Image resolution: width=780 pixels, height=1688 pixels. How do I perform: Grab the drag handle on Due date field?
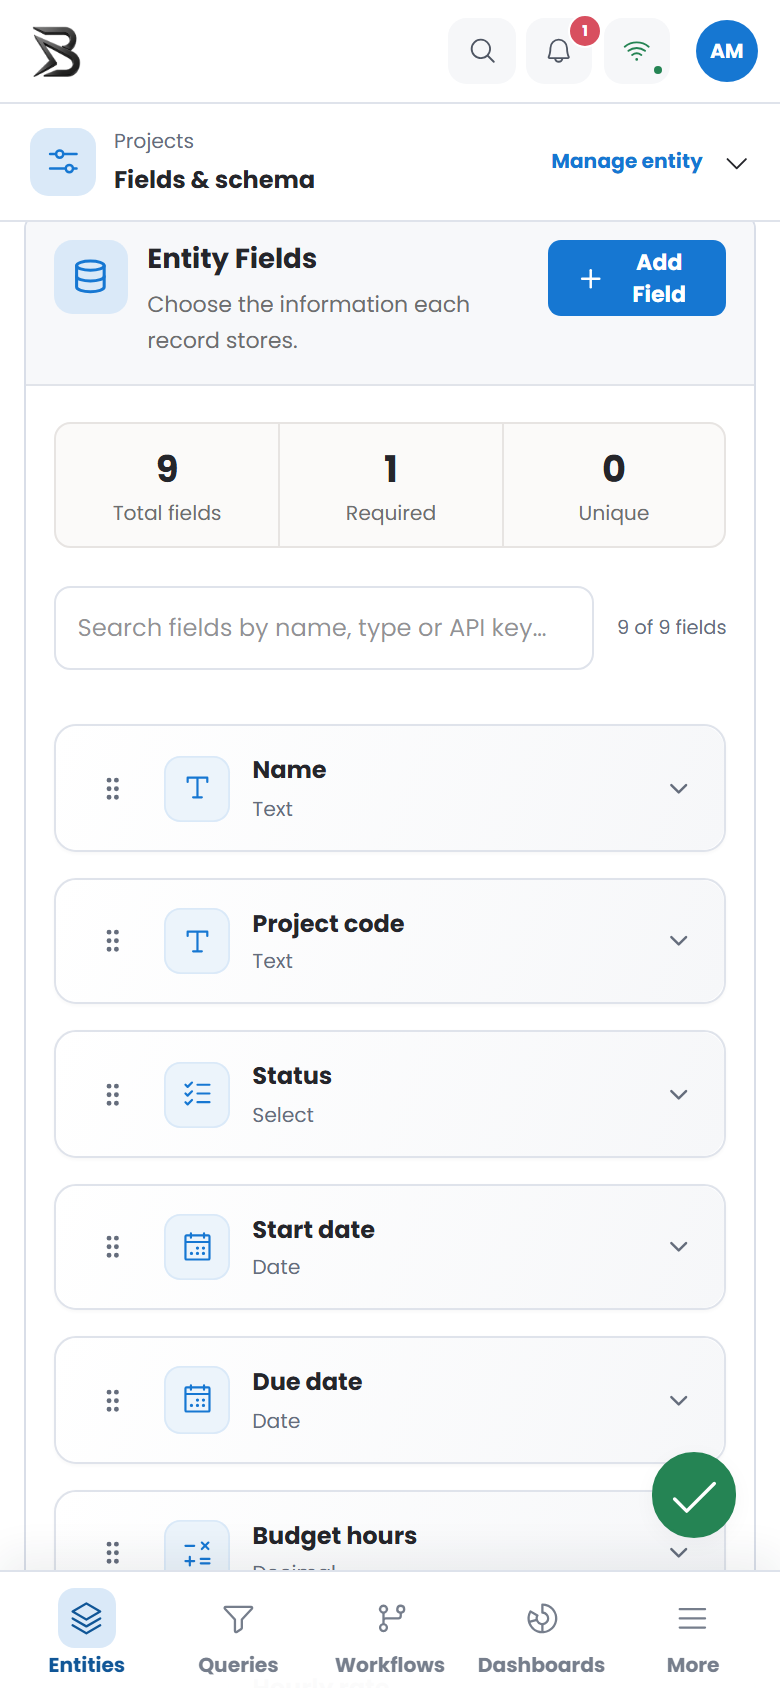click(x=113, y=1401)
